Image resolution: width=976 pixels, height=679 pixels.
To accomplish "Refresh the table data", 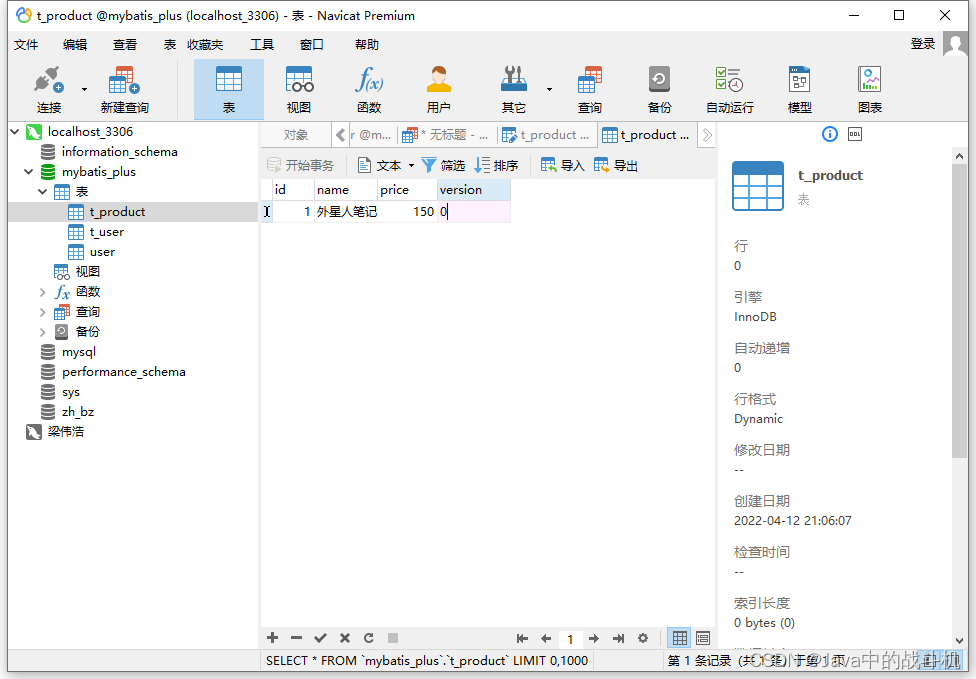I will [x=369, y=638].
